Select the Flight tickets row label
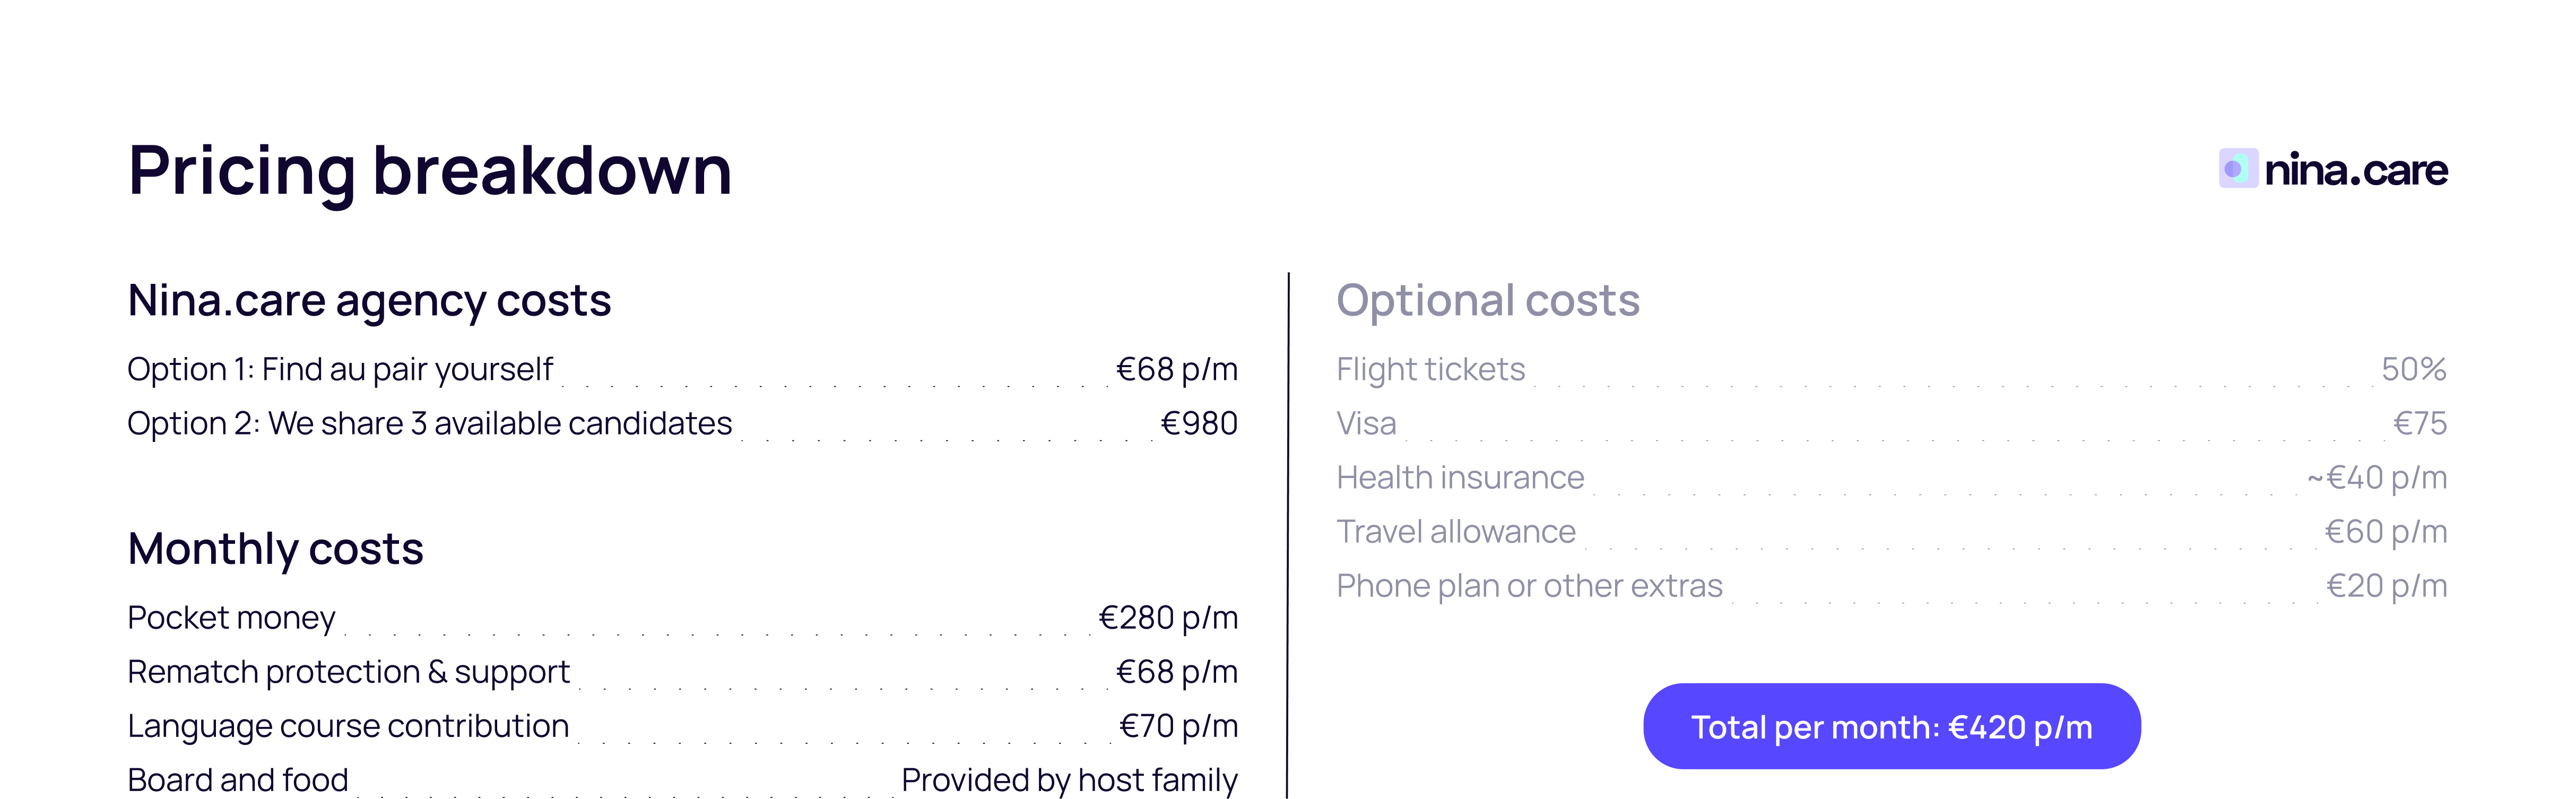Image resolution: width=2576 pixels, height=799 pixels. pos(1430,370)
